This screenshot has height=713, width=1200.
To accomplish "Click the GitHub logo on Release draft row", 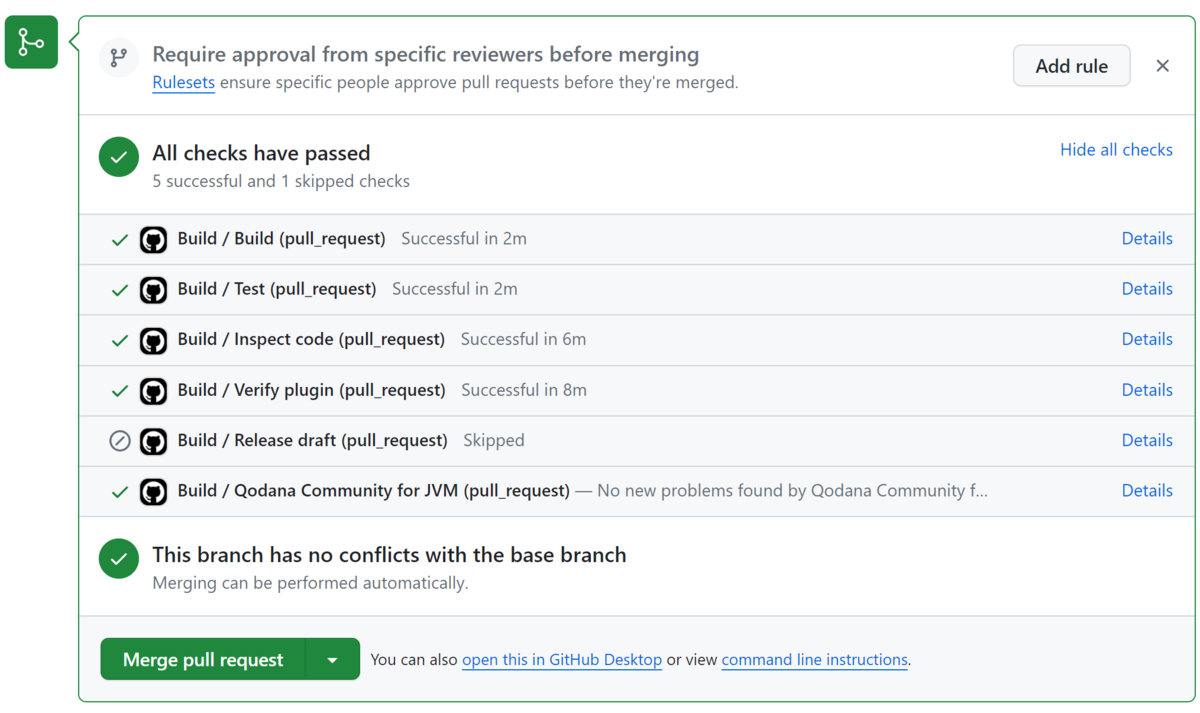I will coord(153,441).
